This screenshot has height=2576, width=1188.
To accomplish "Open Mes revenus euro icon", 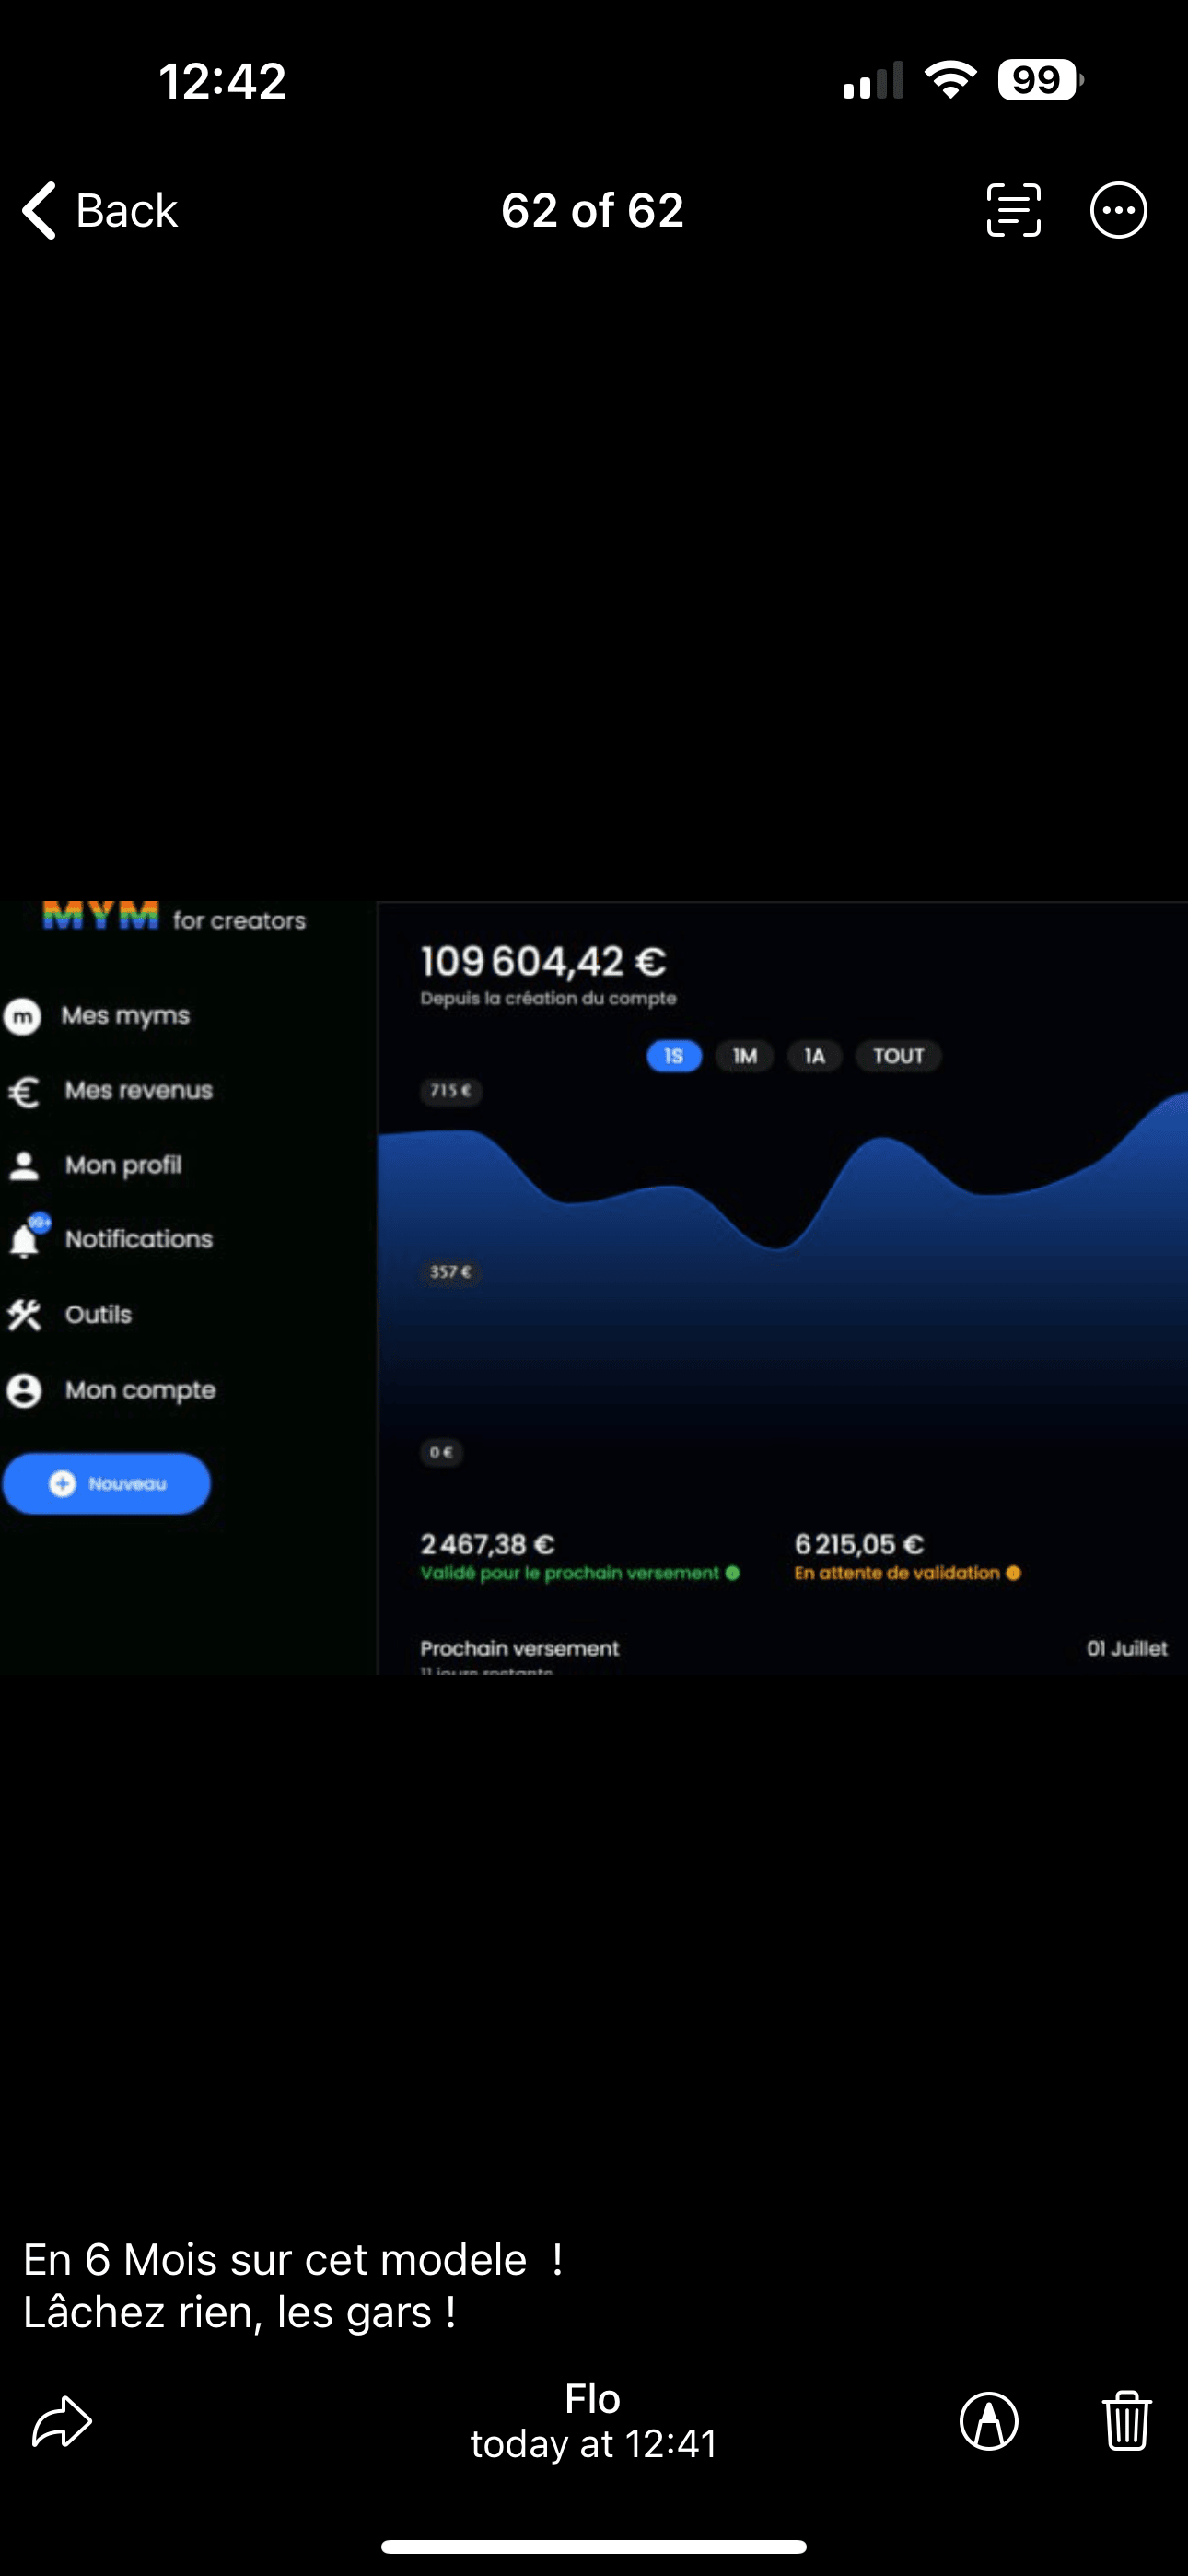I will [24, 1091].
